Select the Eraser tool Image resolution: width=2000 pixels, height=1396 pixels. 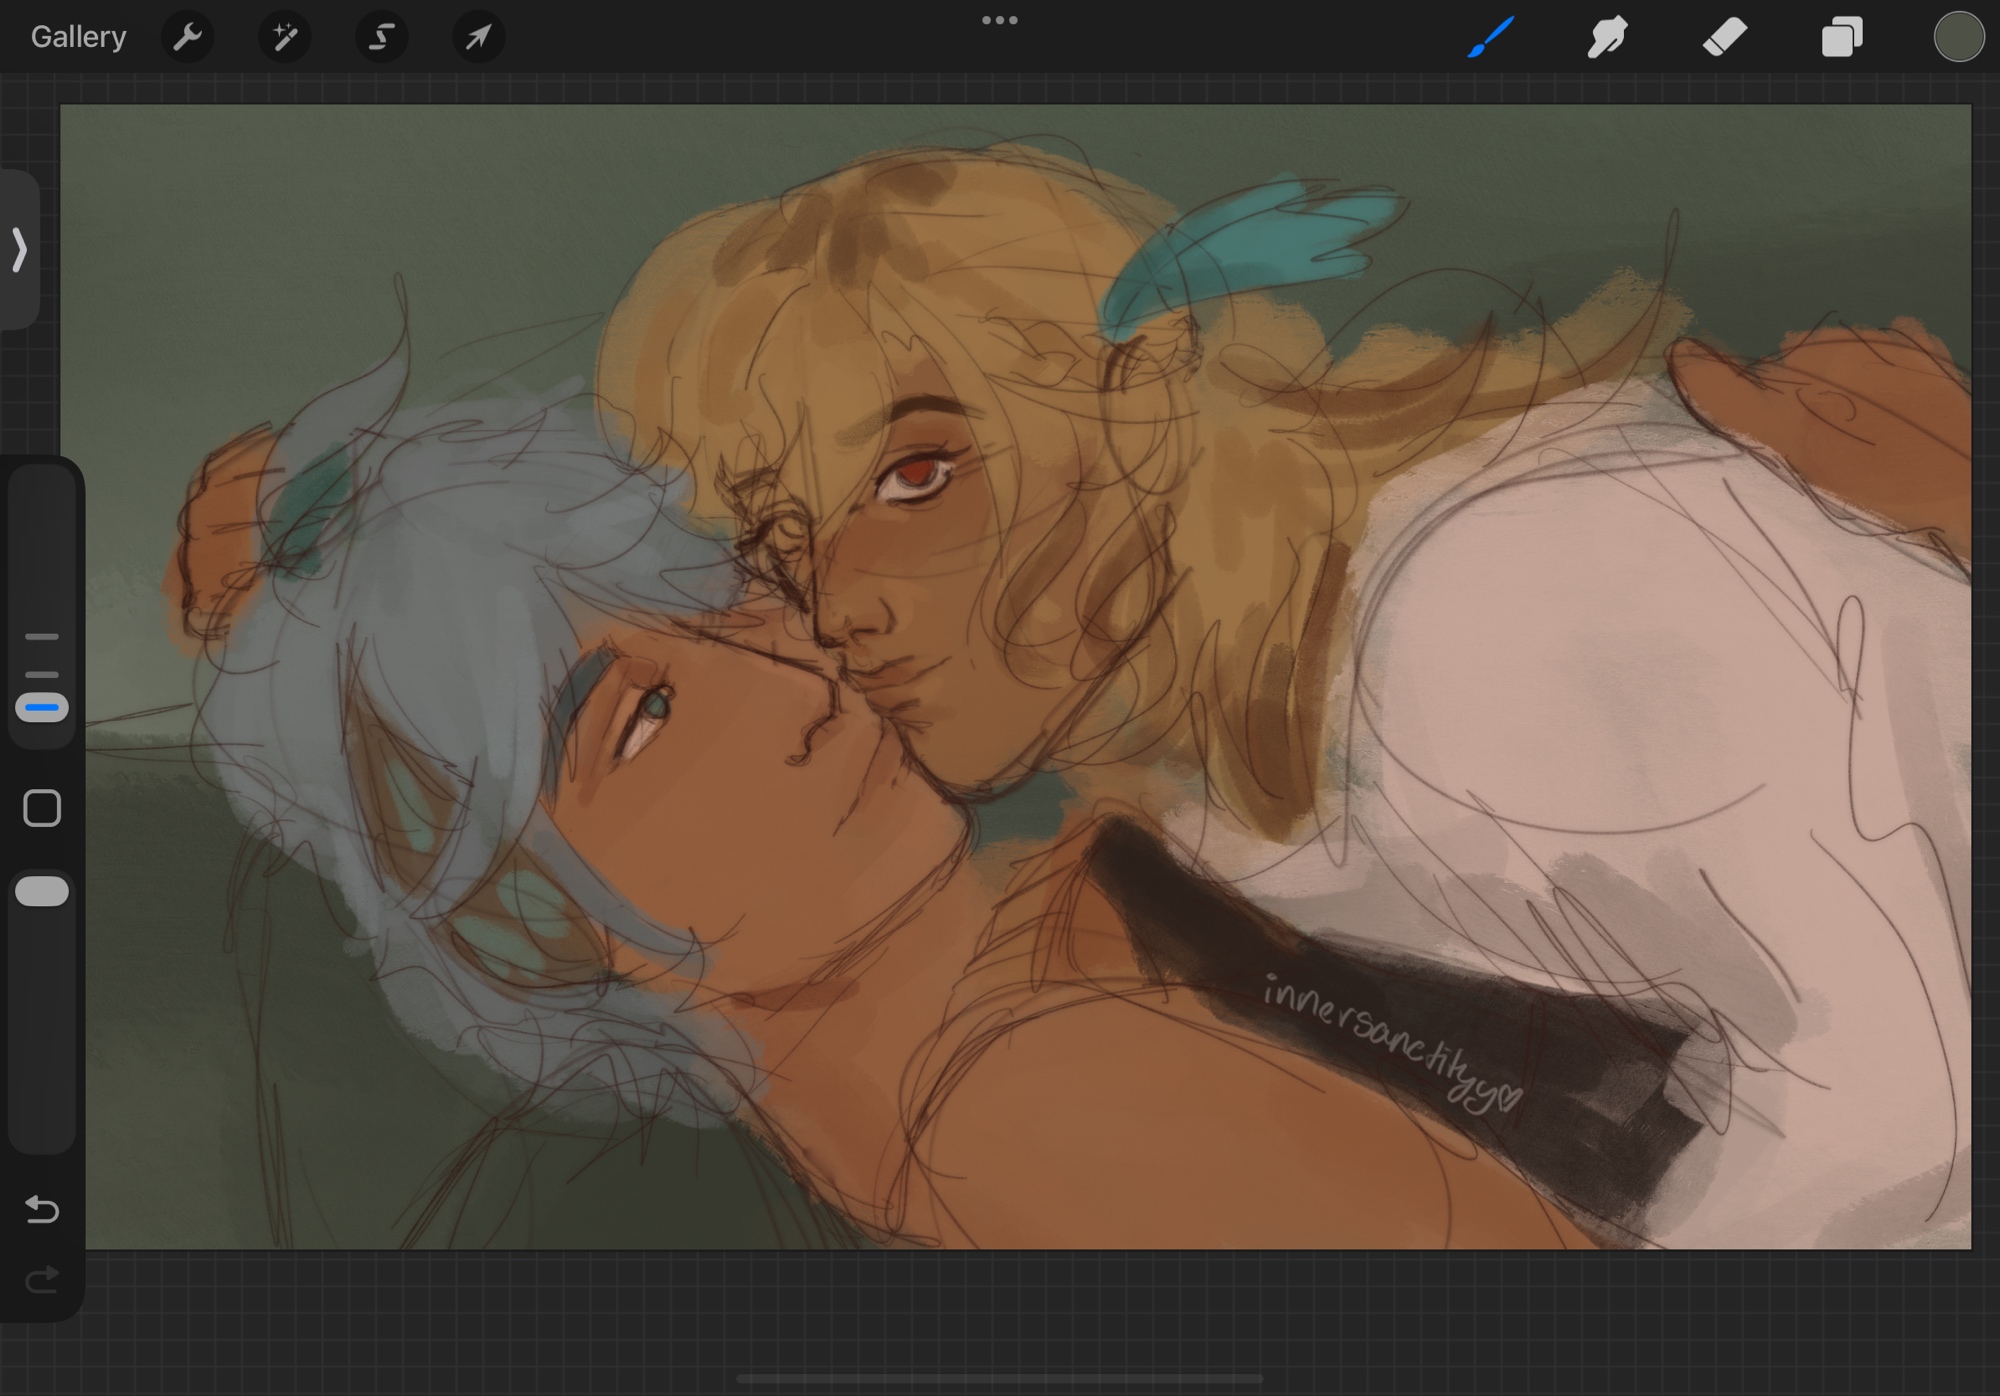[x=1724, y=37]
